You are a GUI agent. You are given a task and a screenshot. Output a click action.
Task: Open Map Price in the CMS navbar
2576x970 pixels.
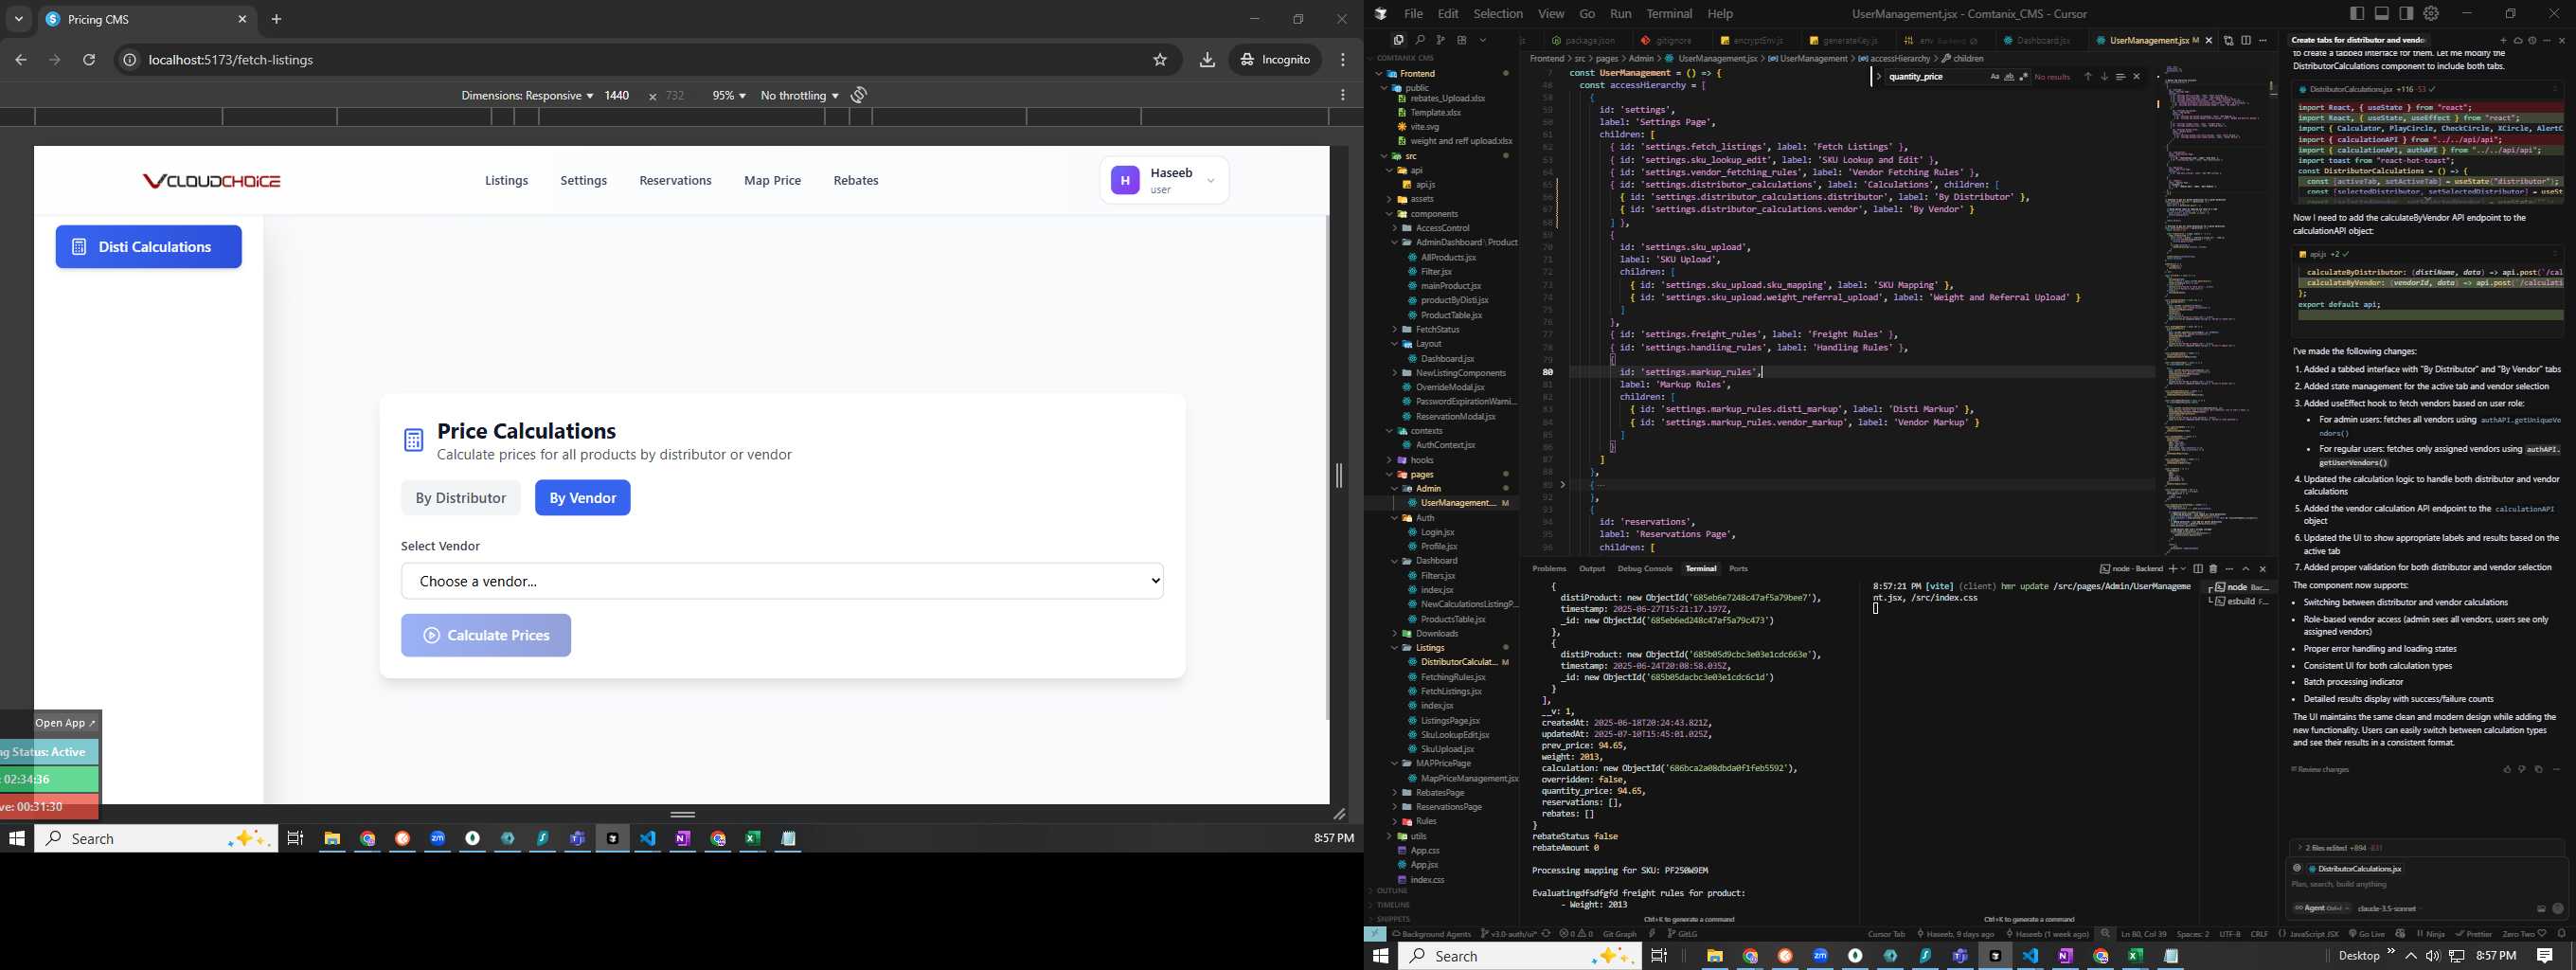click(x=772, y=181)
